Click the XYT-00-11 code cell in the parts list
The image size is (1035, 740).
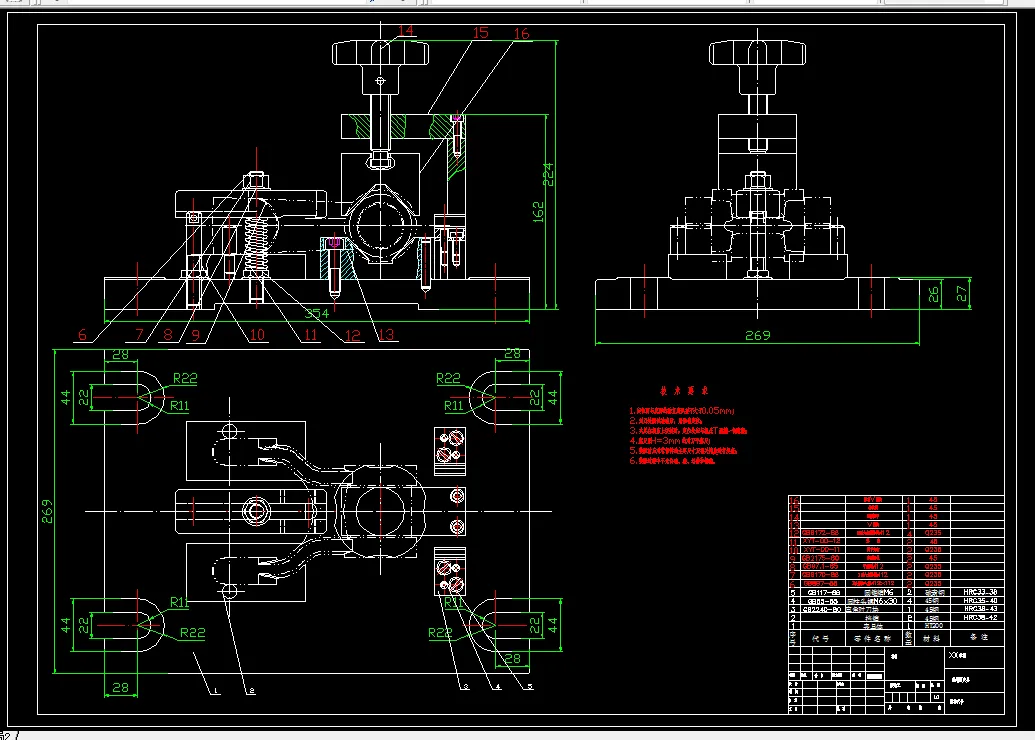pos(822,550)
